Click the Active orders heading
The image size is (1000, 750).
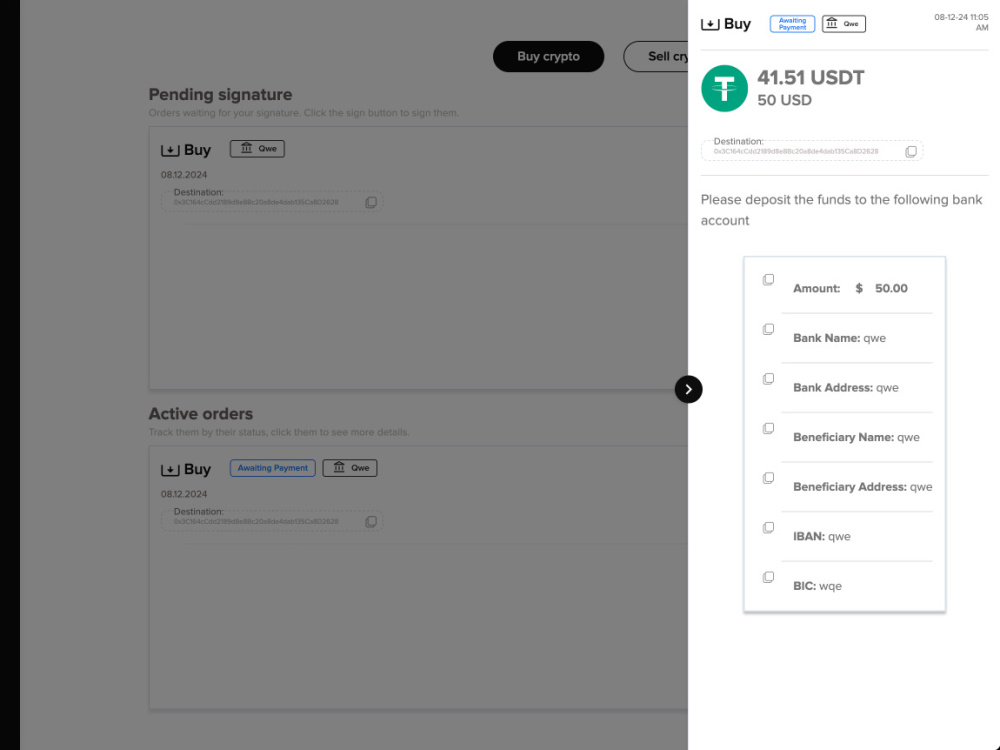(200, 414)
